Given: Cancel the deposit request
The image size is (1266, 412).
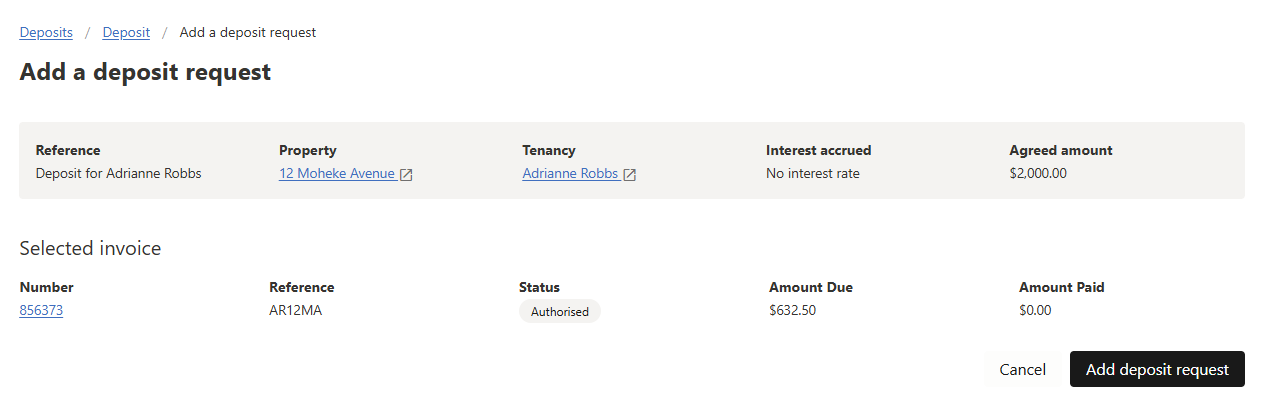Looking at the screenshot, I should coord(1023,369).
